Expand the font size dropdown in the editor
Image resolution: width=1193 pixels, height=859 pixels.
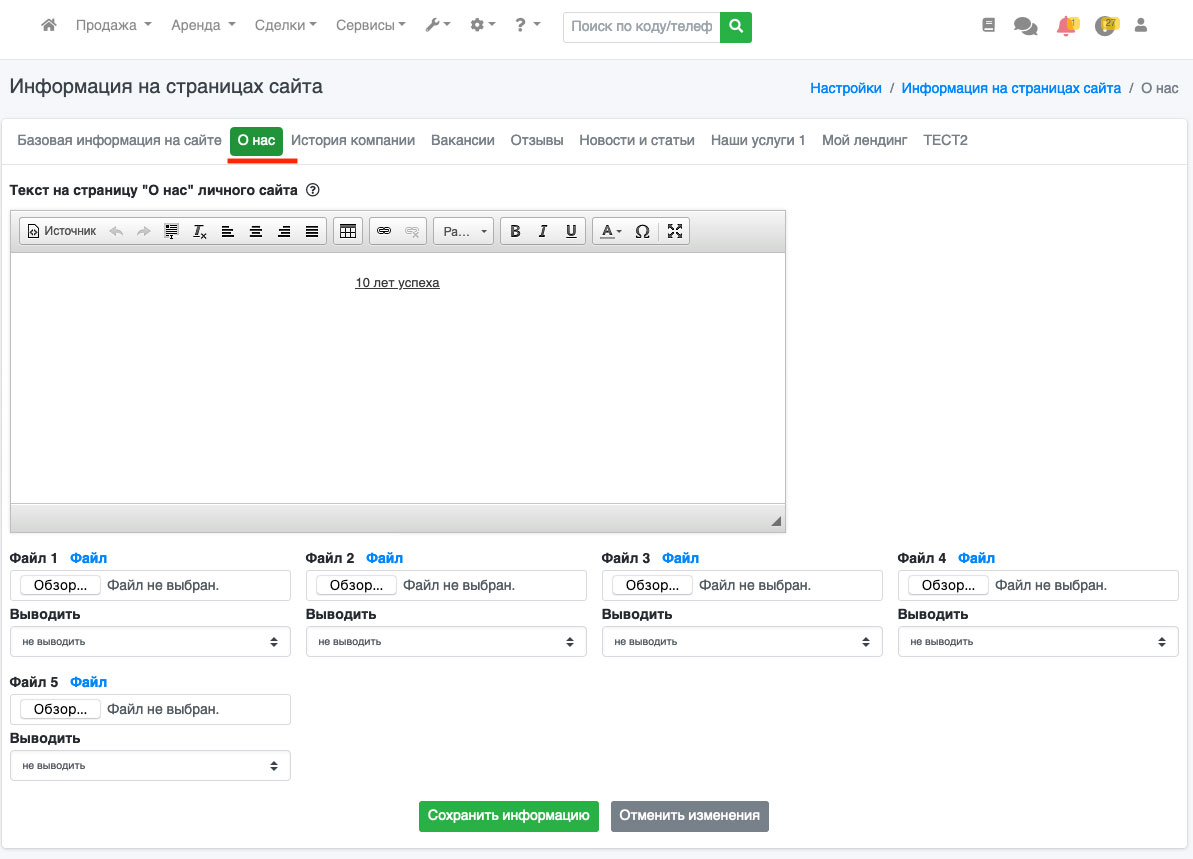tap(464, 231)
